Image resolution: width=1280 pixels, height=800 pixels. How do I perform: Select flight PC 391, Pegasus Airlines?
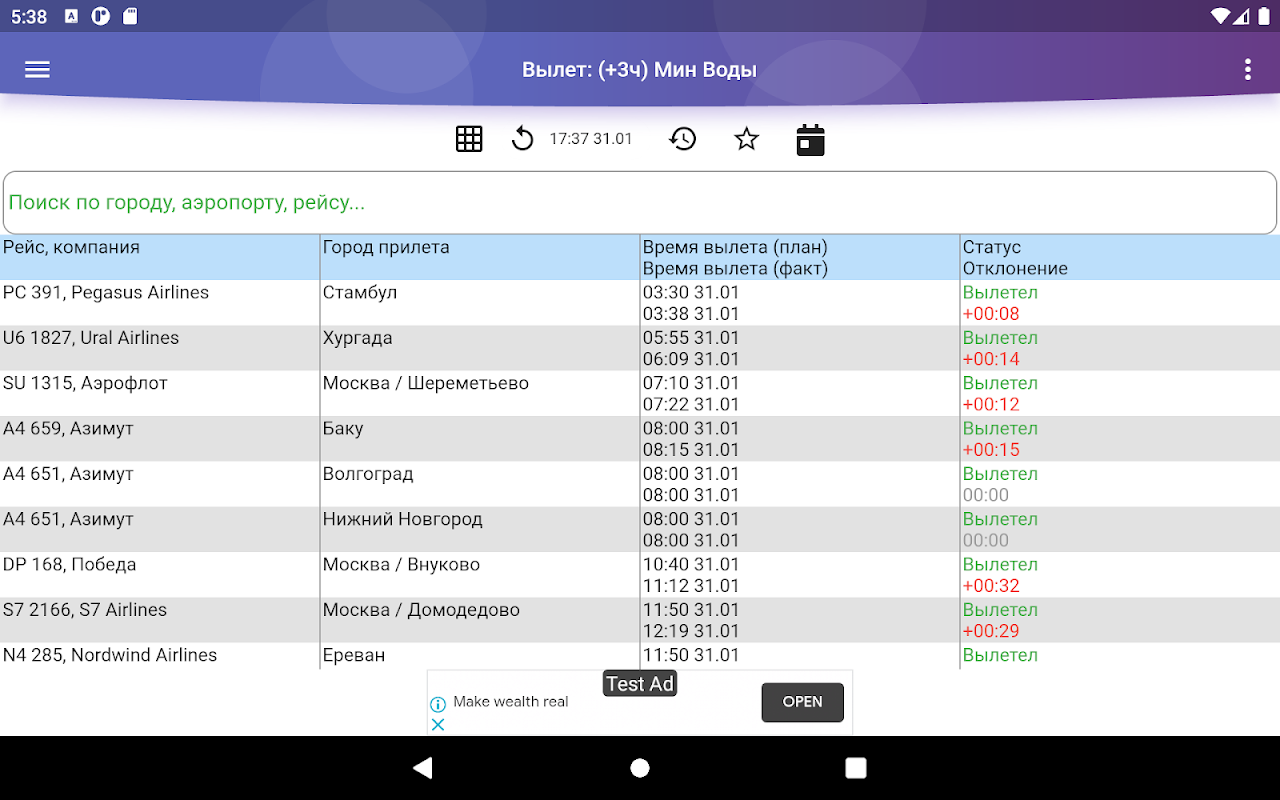(x=106, y=293)
